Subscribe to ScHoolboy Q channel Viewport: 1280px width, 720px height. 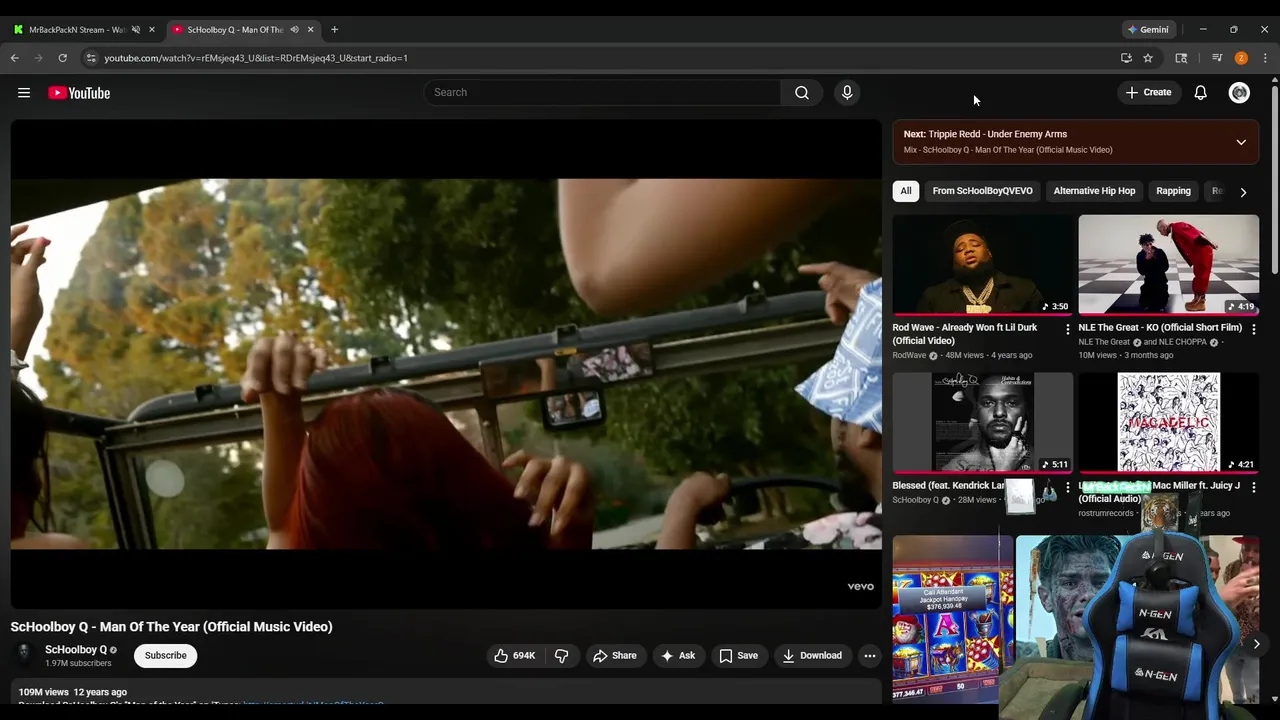click(x=166, y=656)
